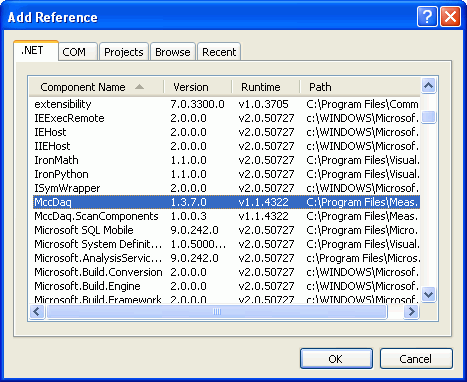Select Microsoft.AnalysisServic... component
The width and height of the screenshot is (467, 382).
tap(226, 258)
